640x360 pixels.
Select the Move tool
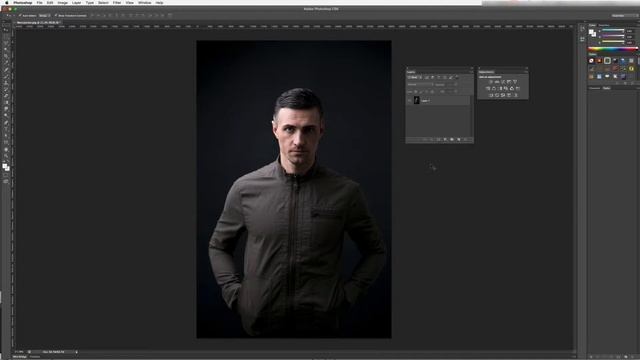point(6,30)
